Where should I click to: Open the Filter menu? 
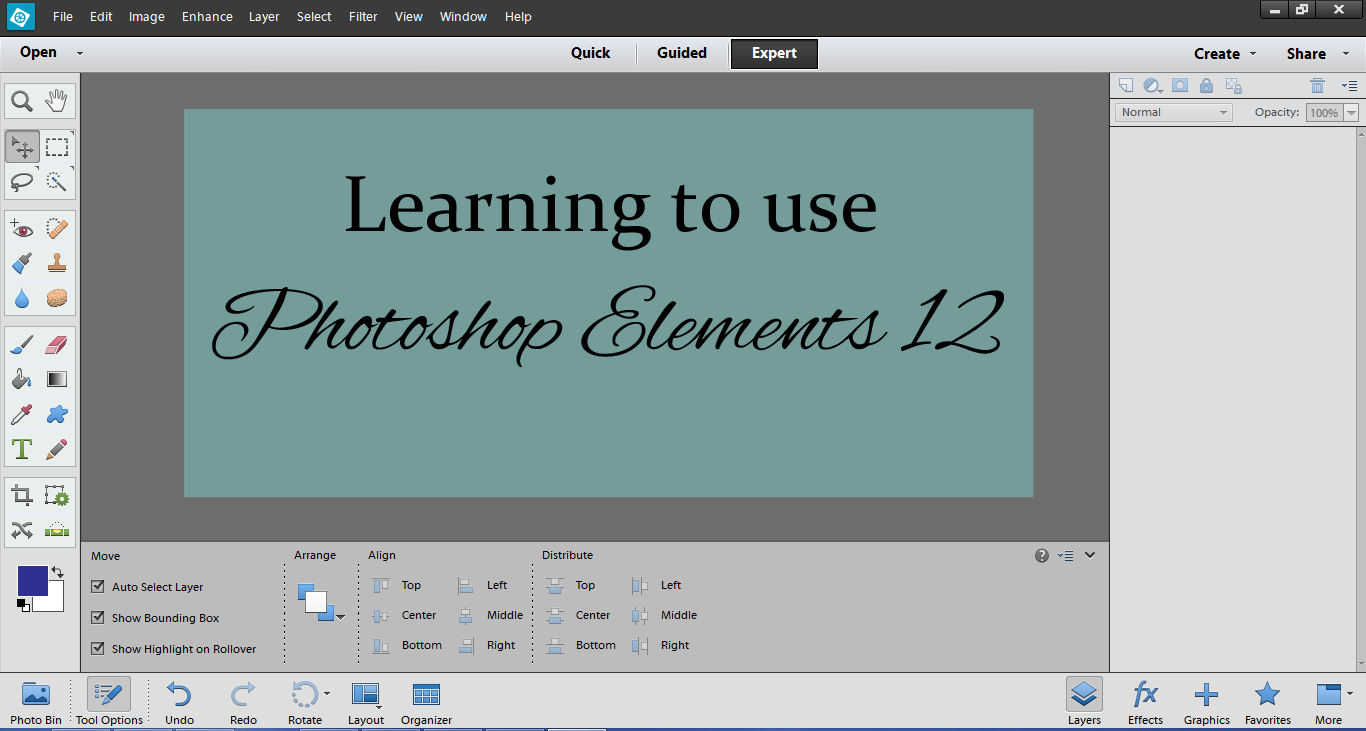click(x=363, y=17)
